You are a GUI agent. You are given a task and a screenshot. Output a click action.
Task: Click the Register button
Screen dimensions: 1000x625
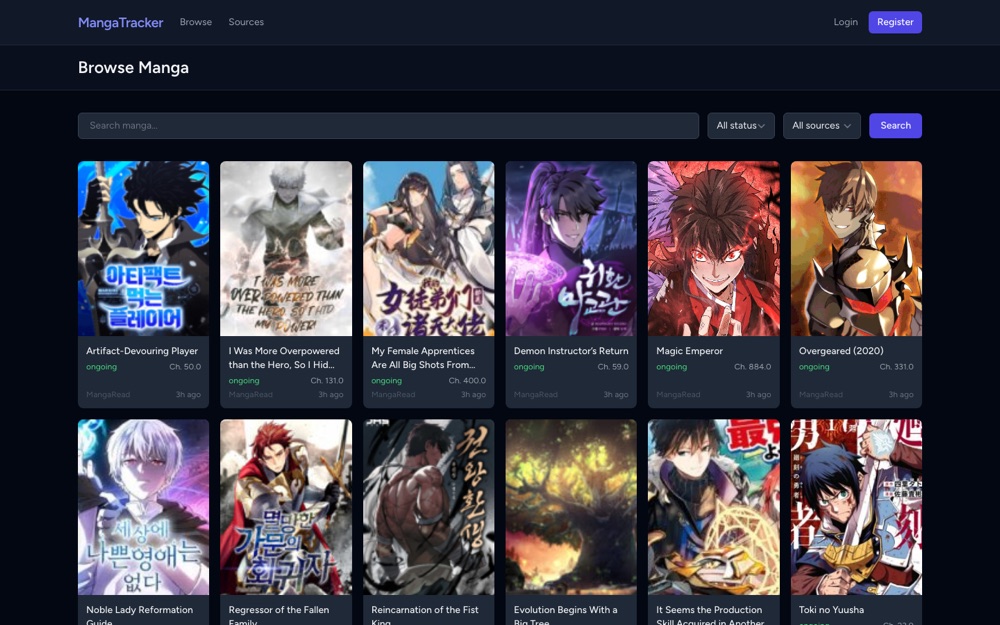(895, 22)
